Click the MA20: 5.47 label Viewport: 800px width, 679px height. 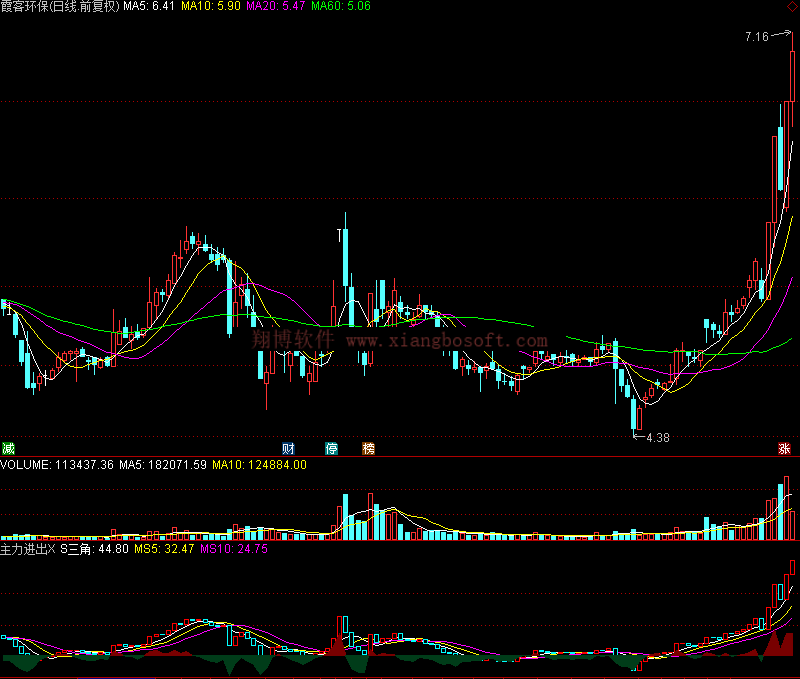point(276,6)
